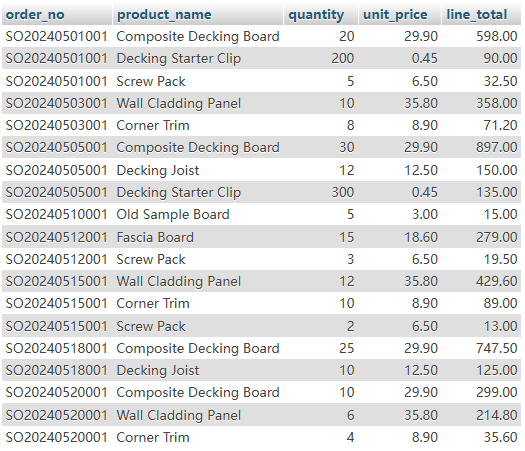Click the Old Sample Board product name
This screenshot has width=525, height=451.
173,214
